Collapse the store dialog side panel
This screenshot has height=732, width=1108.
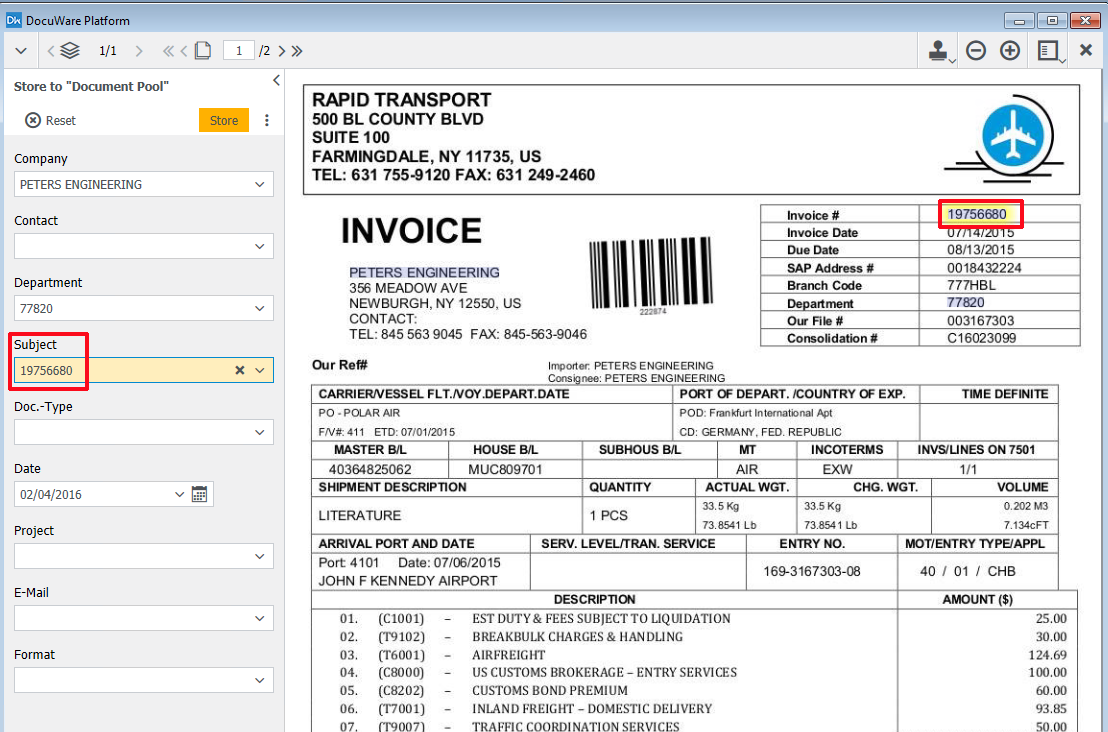coord(276,81)
